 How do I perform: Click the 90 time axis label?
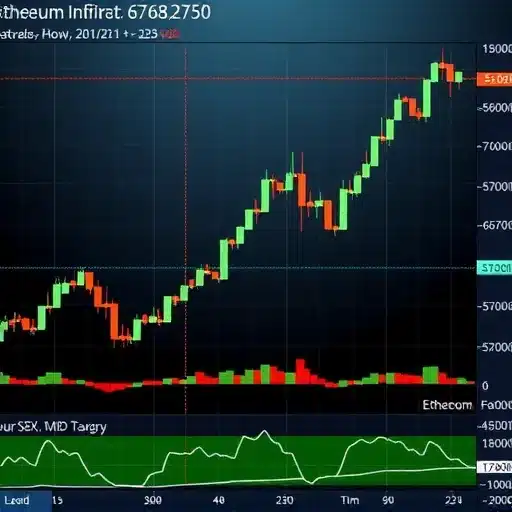tap(388, 500)
